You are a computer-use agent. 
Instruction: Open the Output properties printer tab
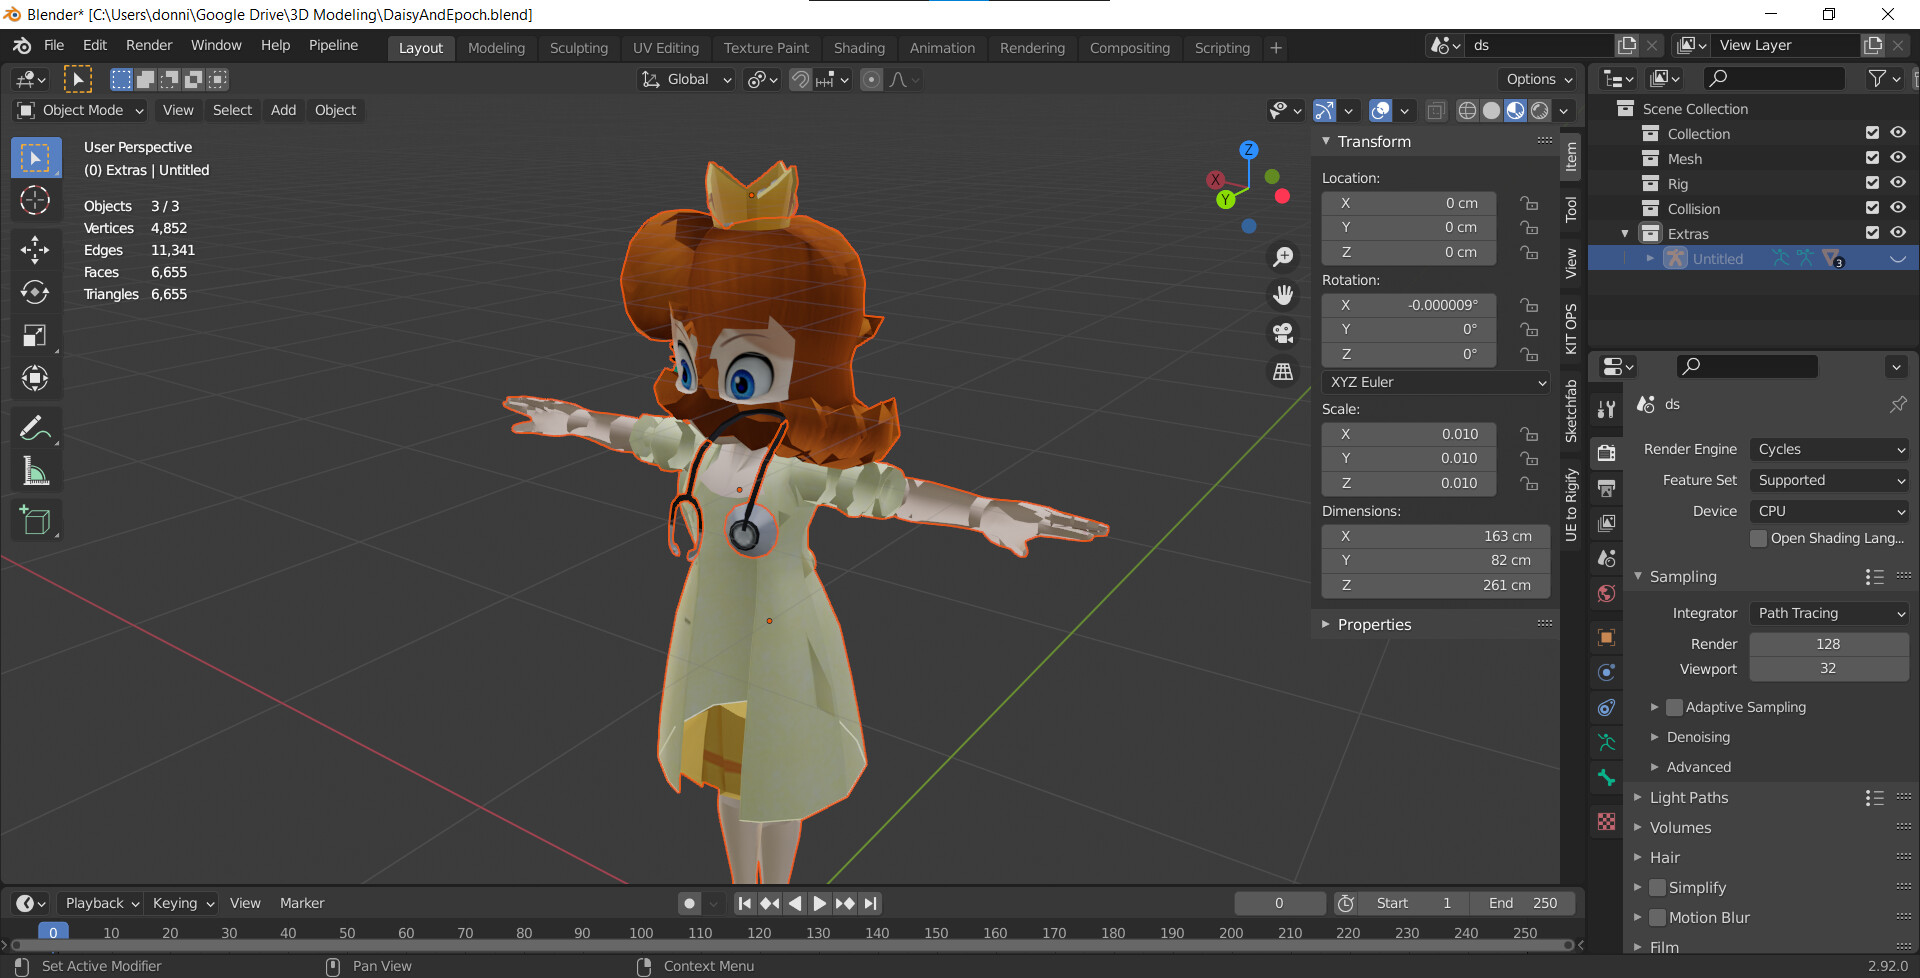pyautogui.click(x=1607, y=488)
